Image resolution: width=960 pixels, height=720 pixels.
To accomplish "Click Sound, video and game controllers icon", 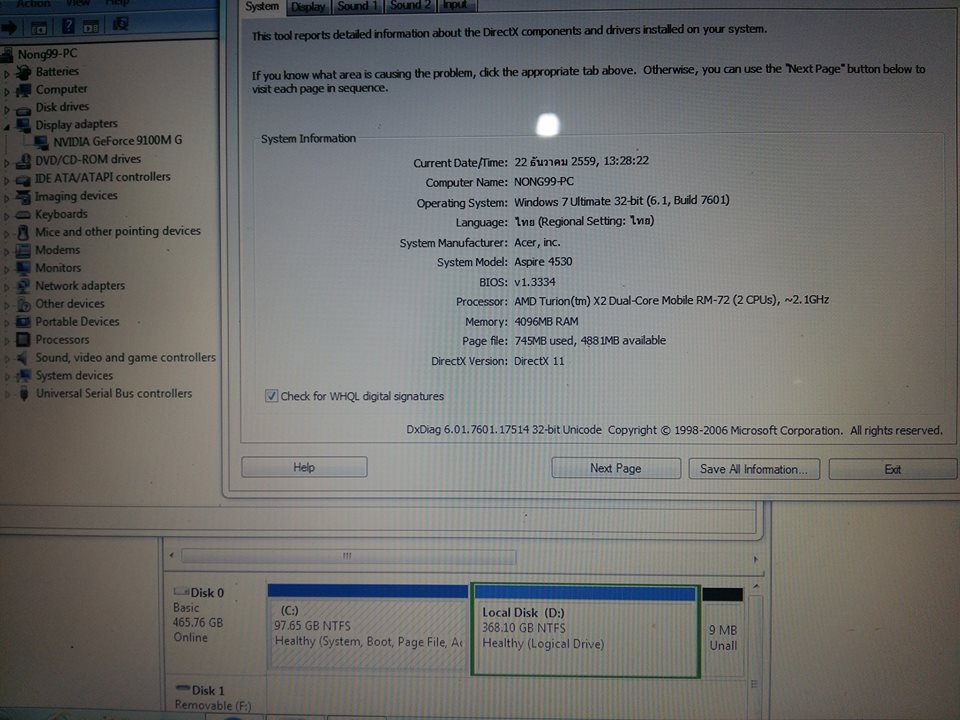I will pos(23,358).
